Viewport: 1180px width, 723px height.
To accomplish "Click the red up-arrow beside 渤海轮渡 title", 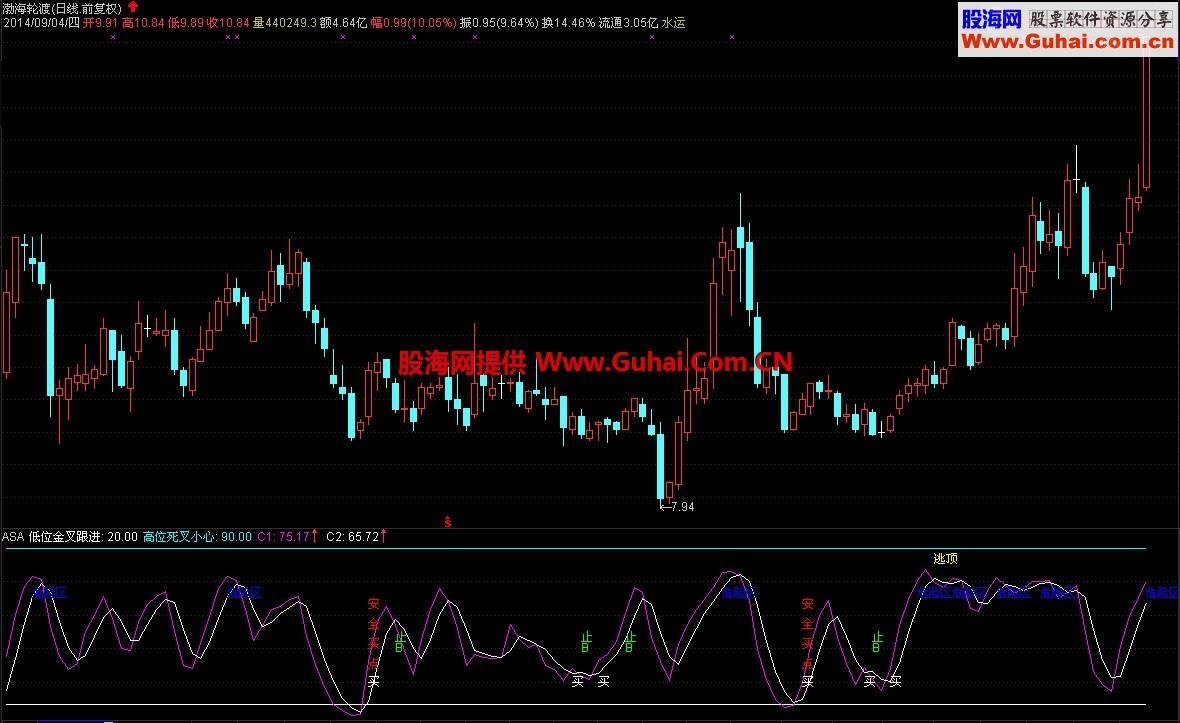I will (x=133, y=7).
